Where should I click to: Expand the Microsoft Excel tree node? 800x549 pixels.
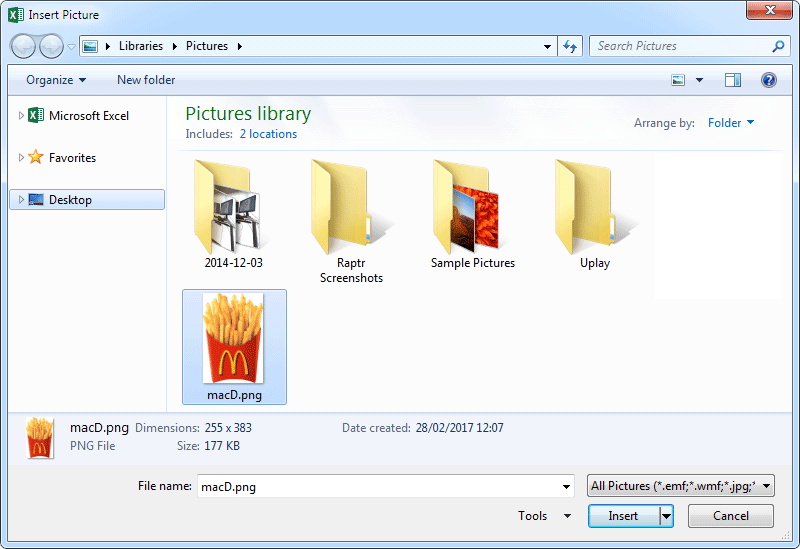(21, 116)
